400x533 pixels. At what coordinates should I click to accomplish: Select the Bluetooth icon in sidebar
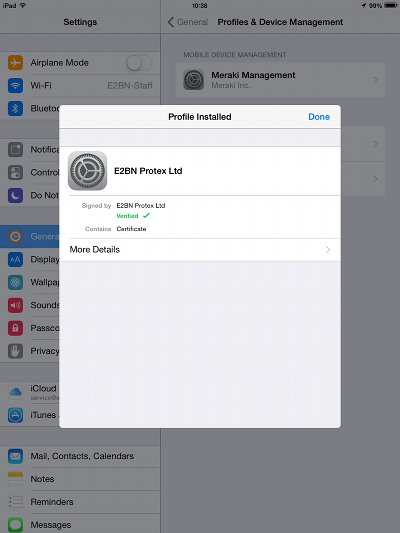click(15, 108)
